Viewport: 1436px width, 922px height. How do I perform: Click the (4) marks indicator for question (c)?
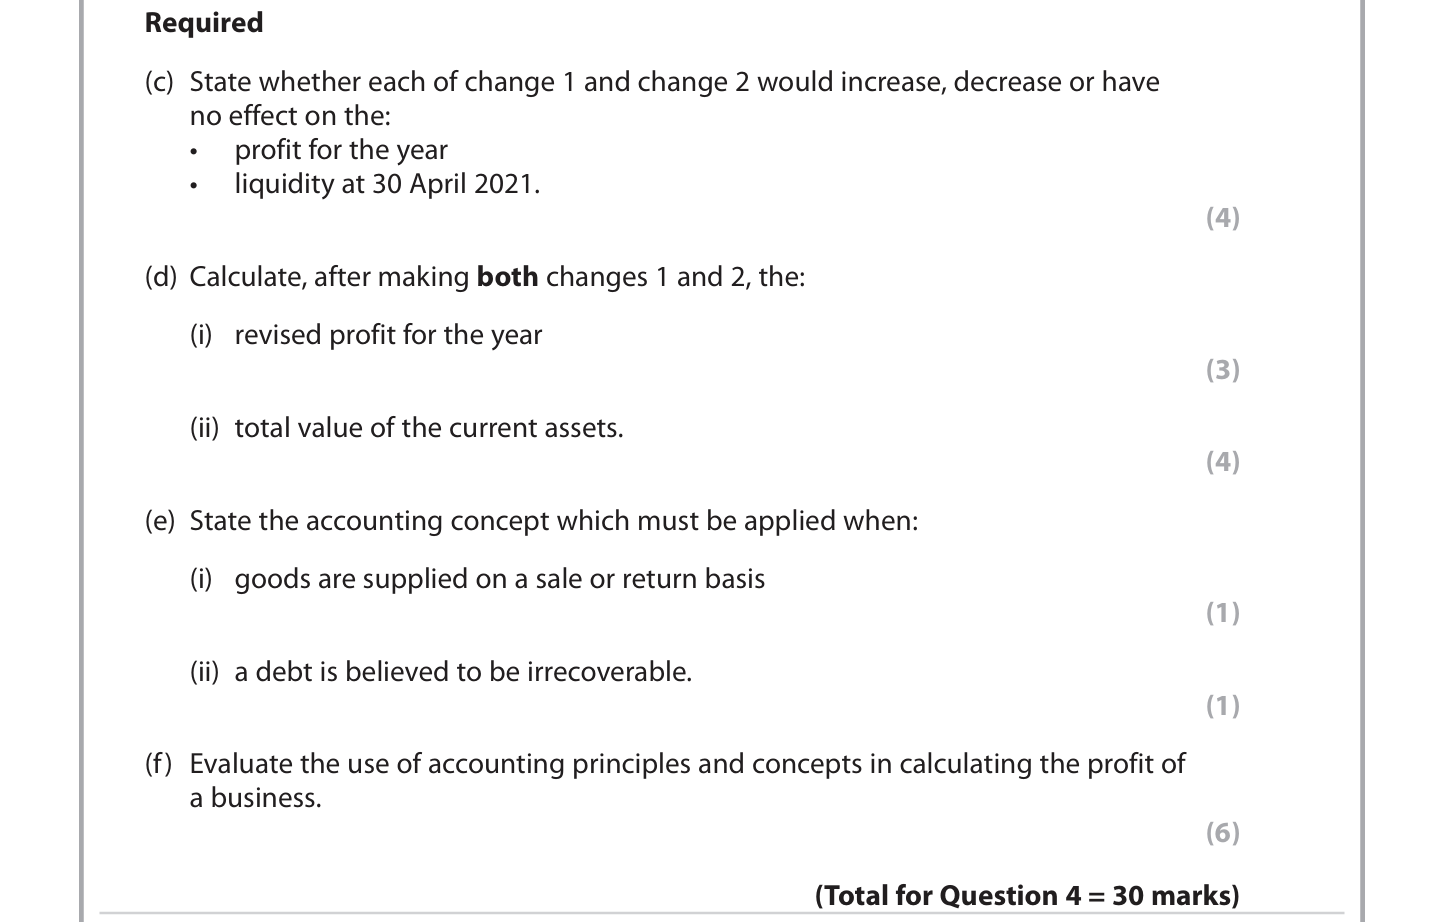coord(1222,217)
